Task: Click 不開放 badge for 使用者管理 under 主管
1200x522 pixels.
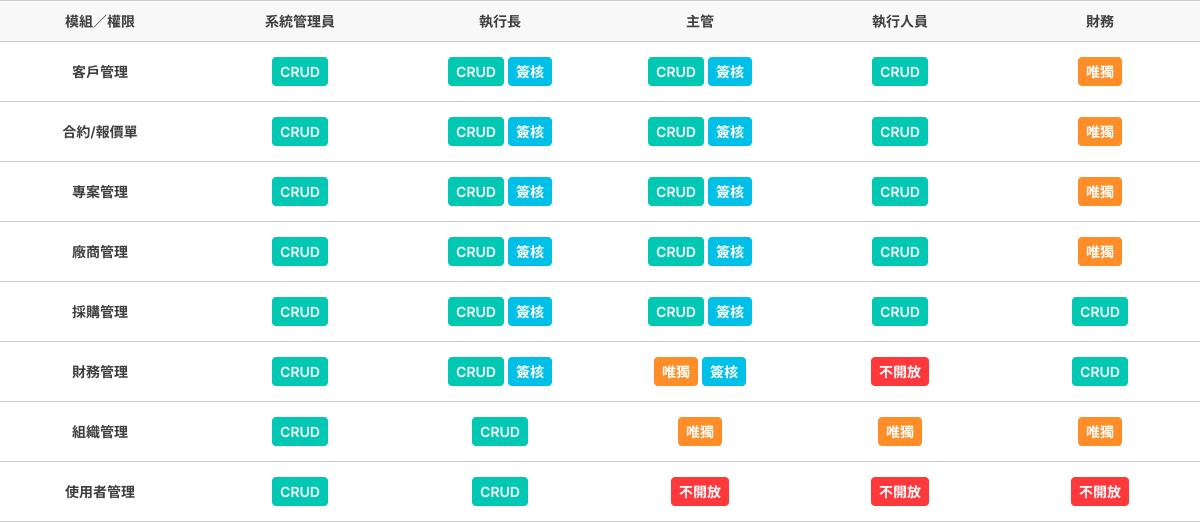Action: [700, 492]
